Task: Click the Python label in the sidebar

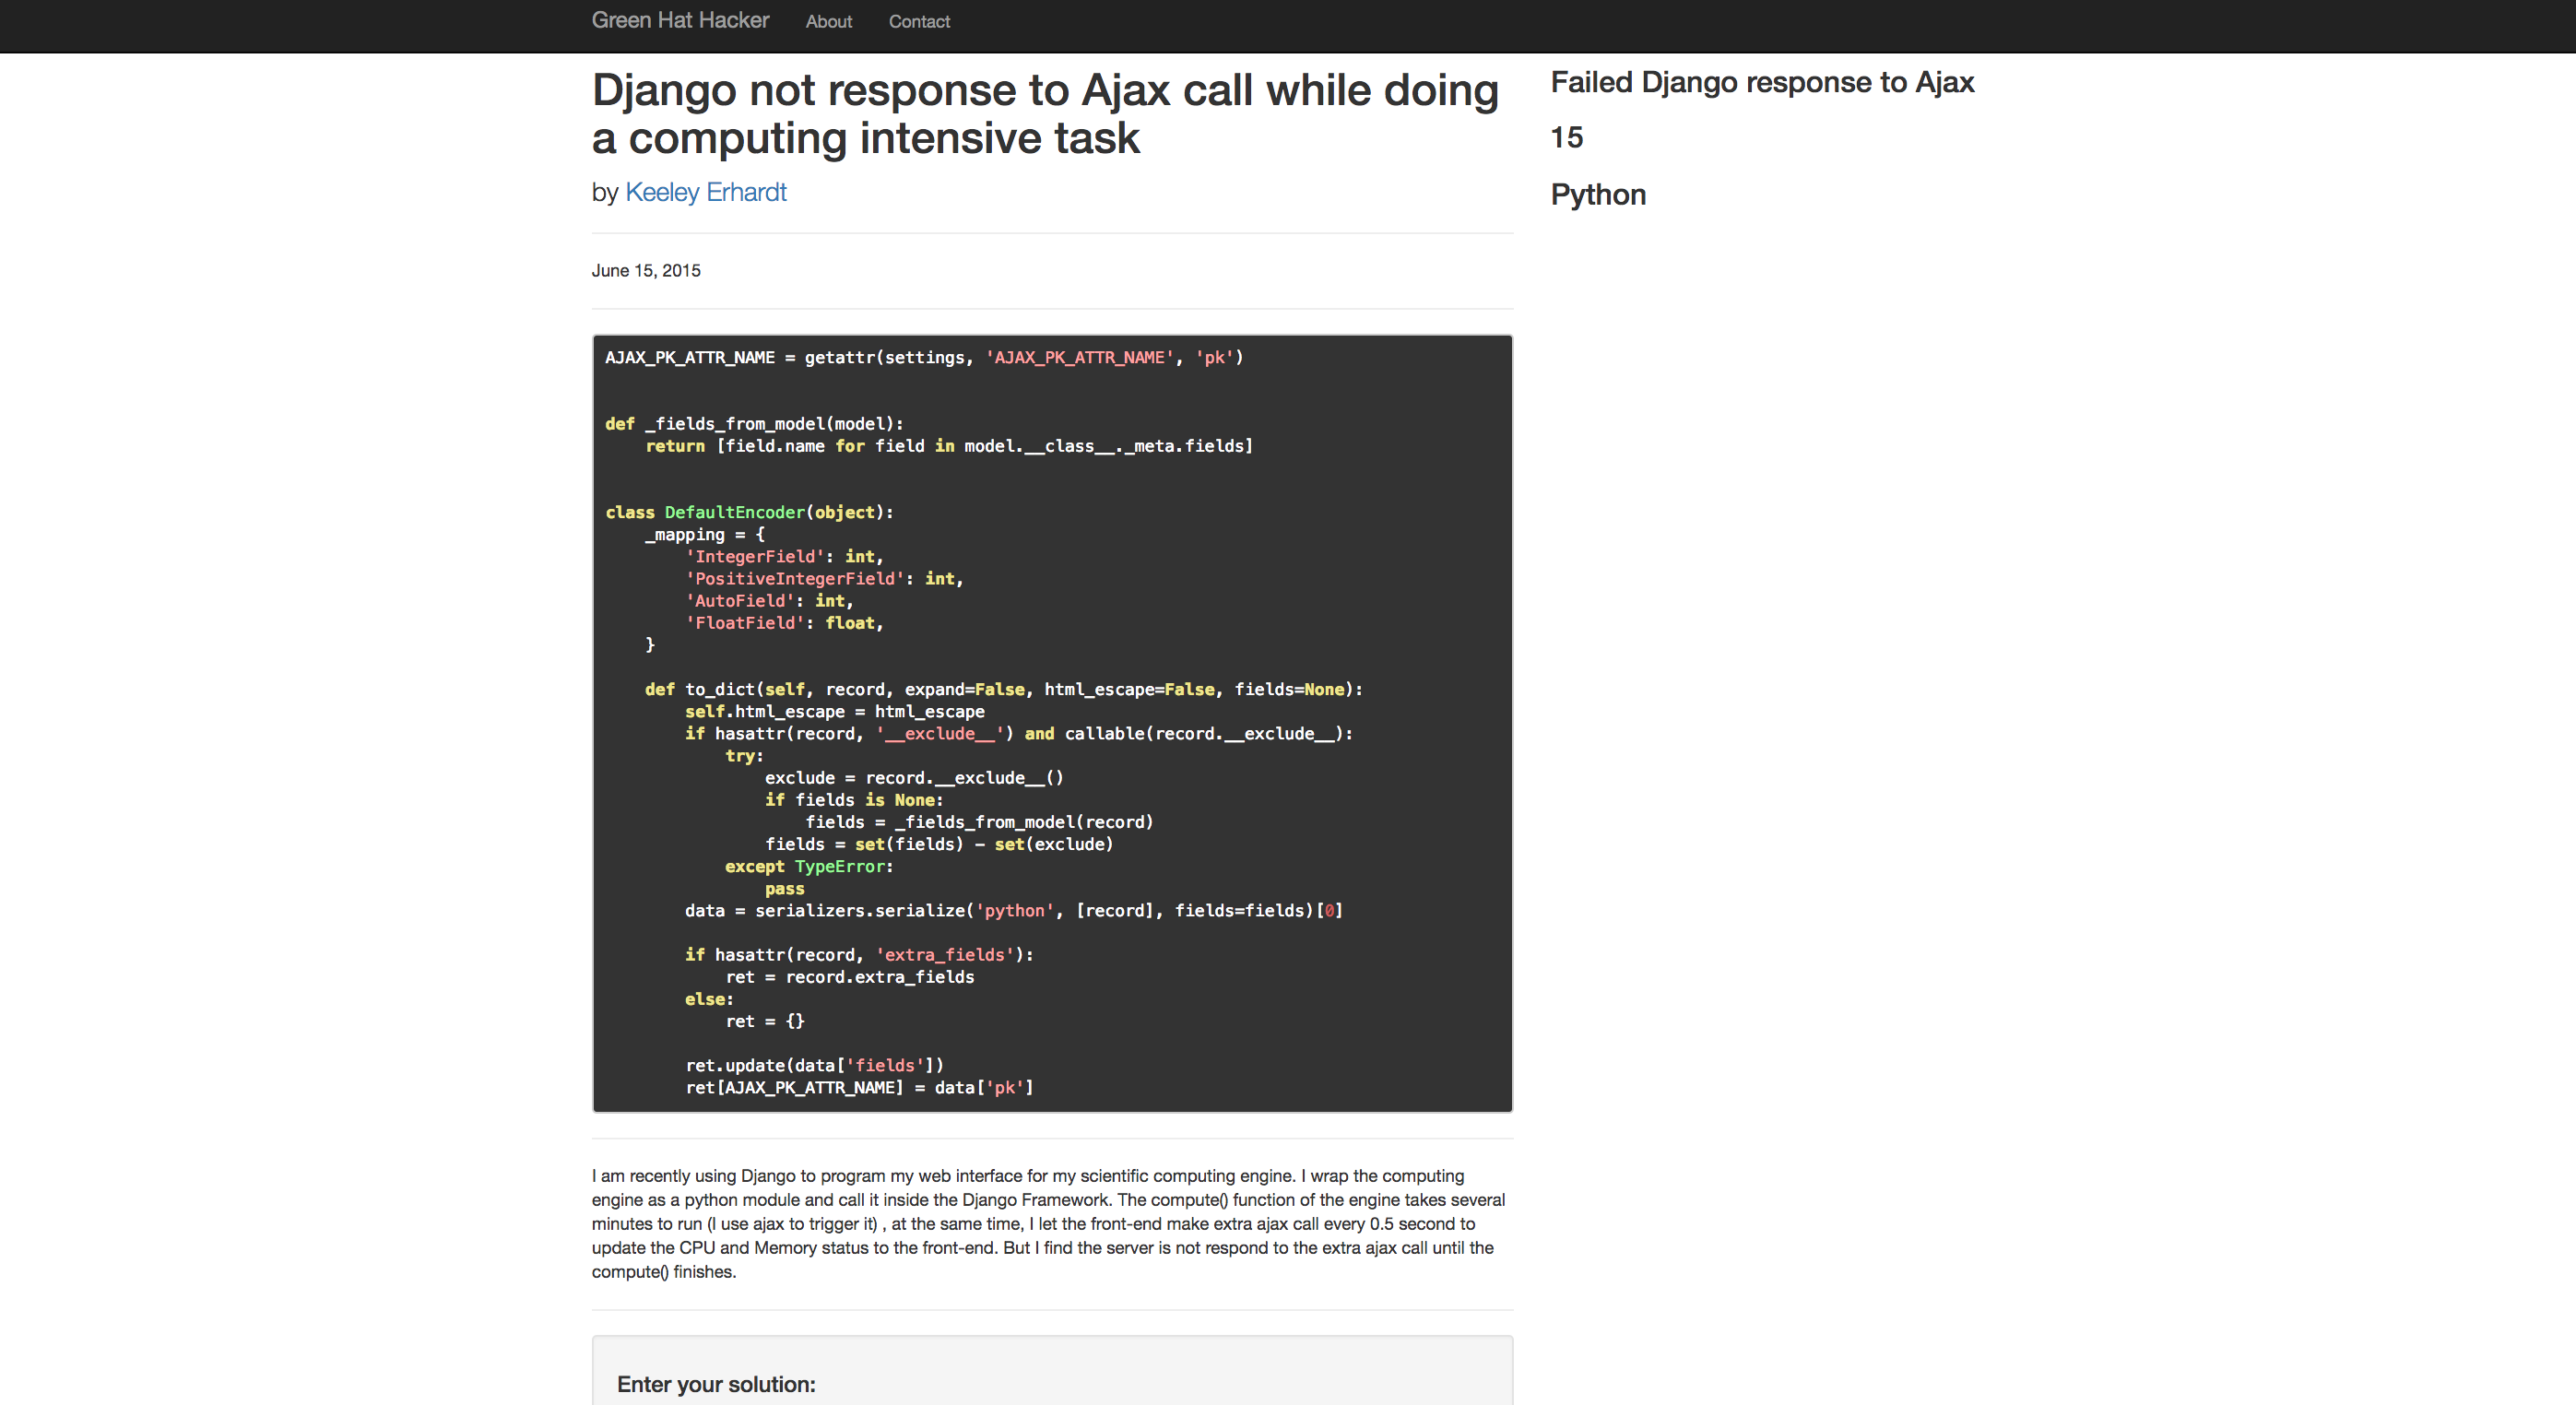Action: pyautogui.click(x=1597, y=194)
